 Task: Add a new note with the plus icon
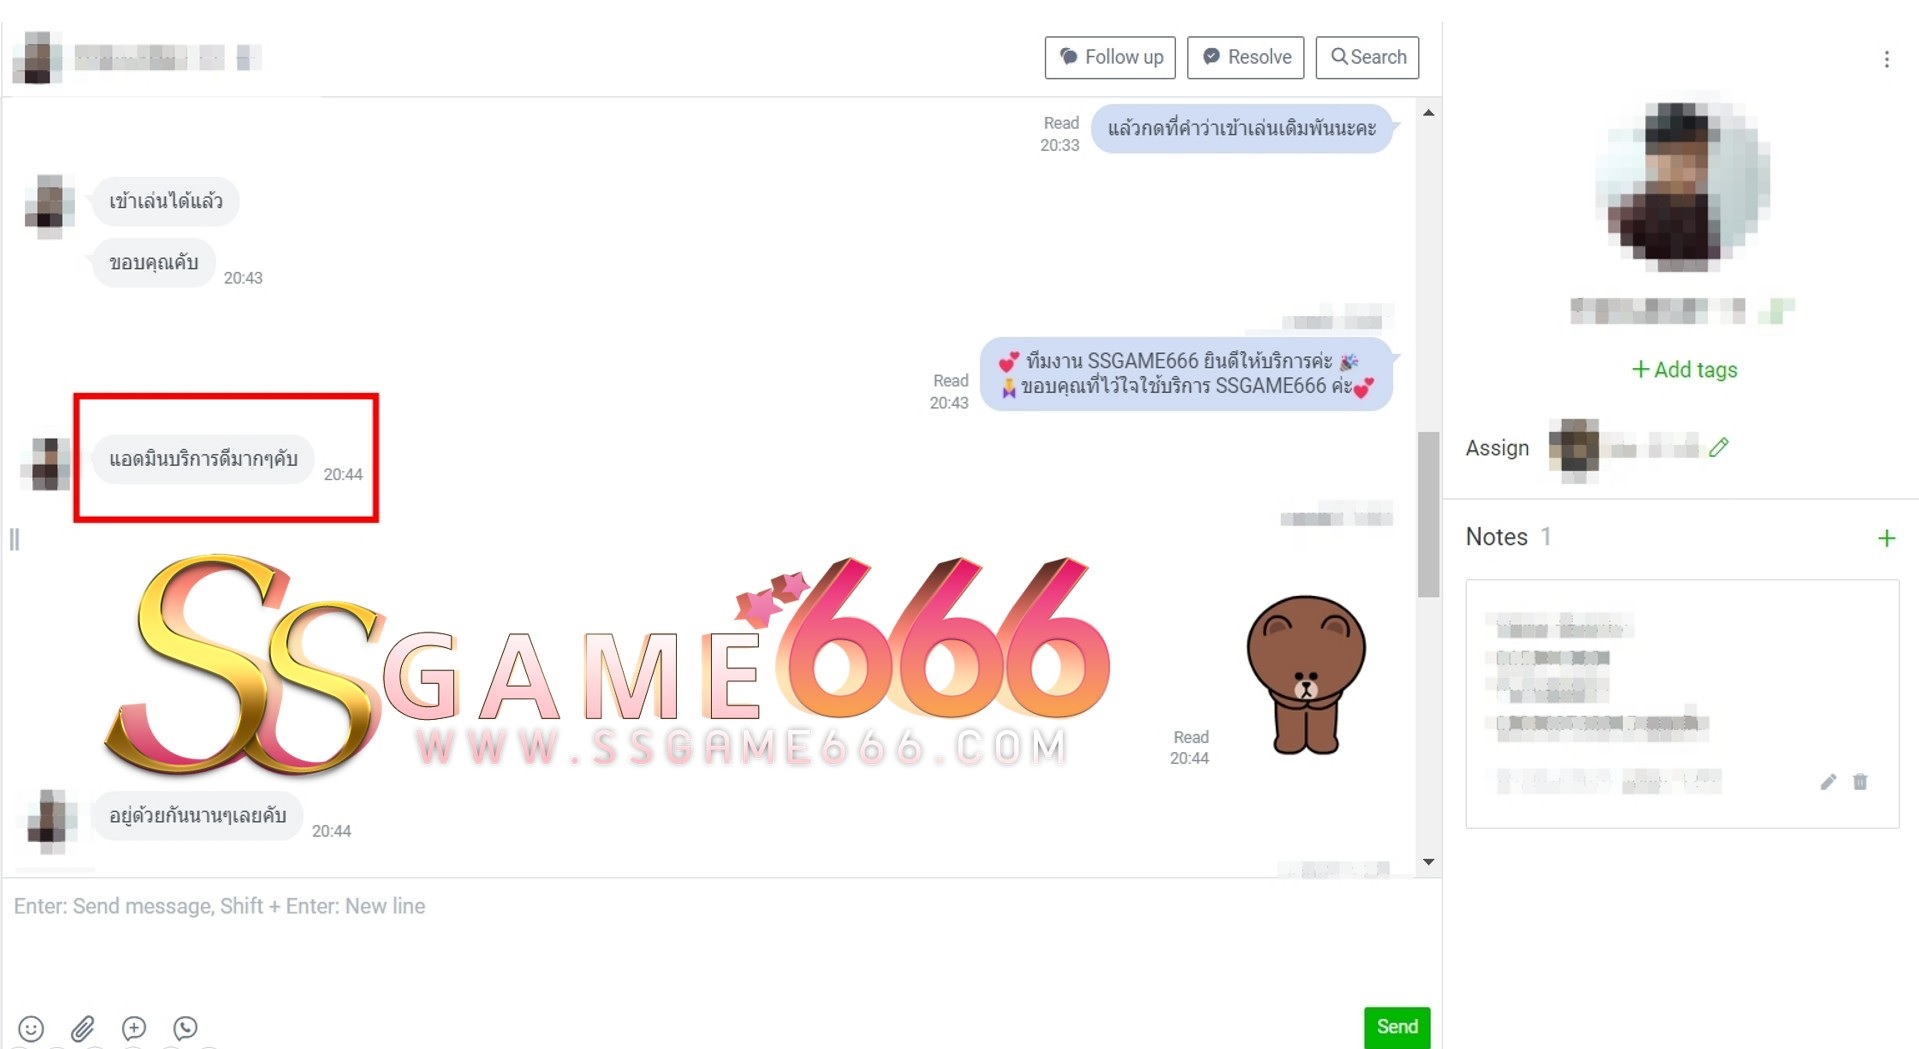click(1886, 539)
